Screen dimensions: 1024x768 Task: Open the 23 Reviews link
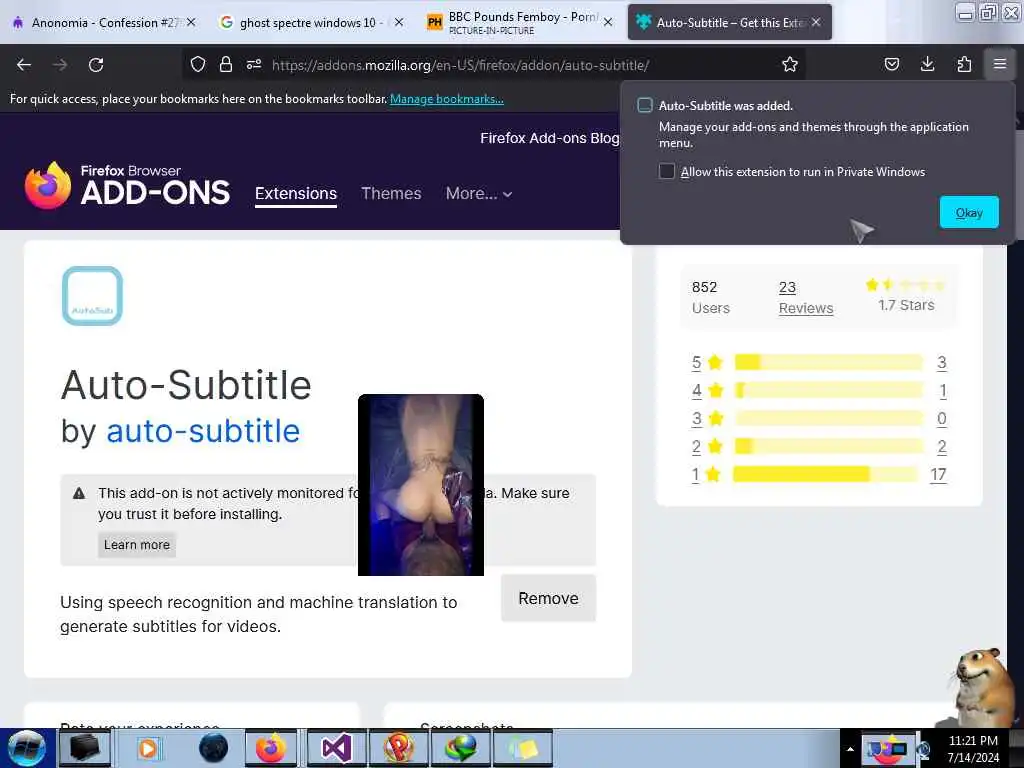(806, 298)
